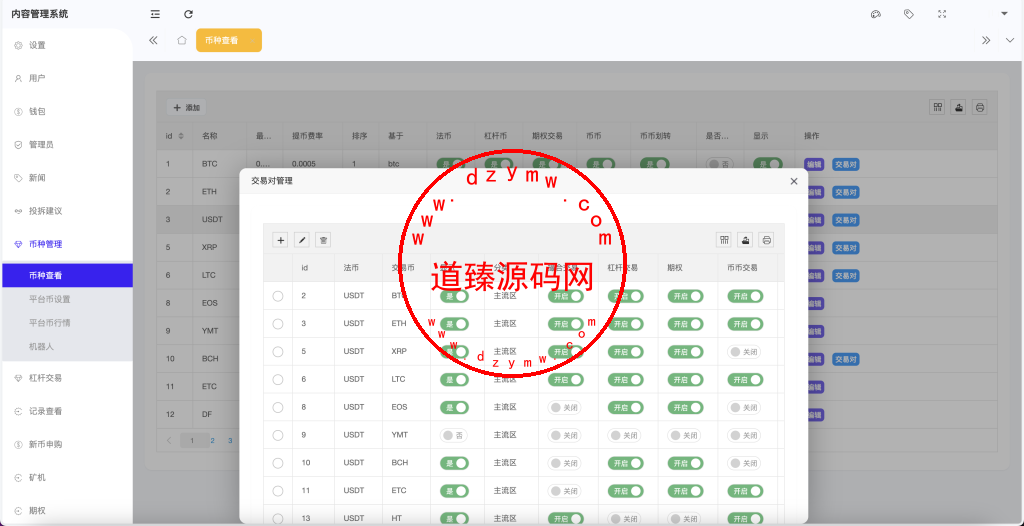Click the tab scroll-right double chevron
Screen dimensions: 1024x526
point(986,40)
